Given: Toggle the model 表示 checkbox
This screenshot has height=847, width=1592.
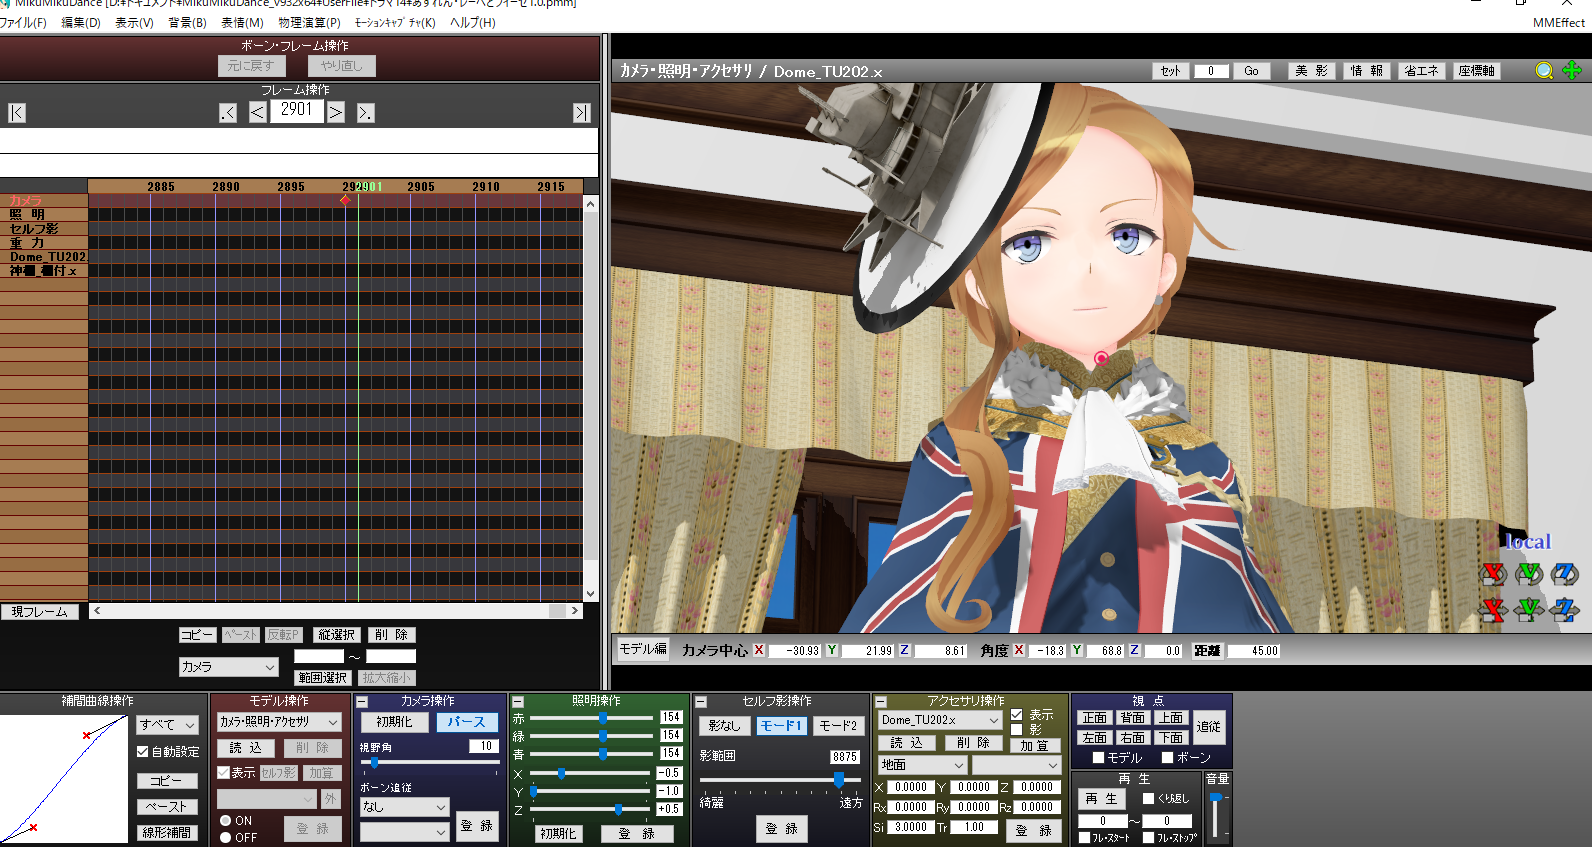Looking at the screenshot, I should (223, 773).
